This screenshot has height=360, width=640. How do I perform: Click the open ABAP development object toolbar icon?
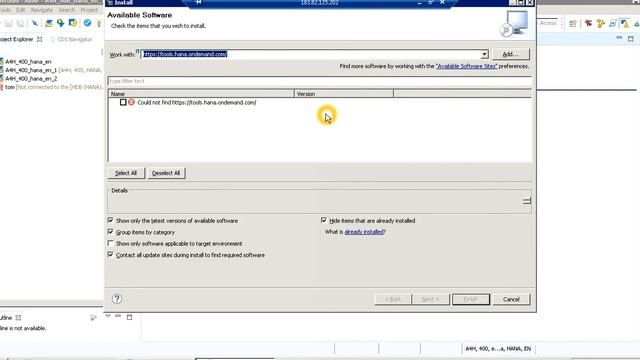pyautogui.click(x=49, y=23)
